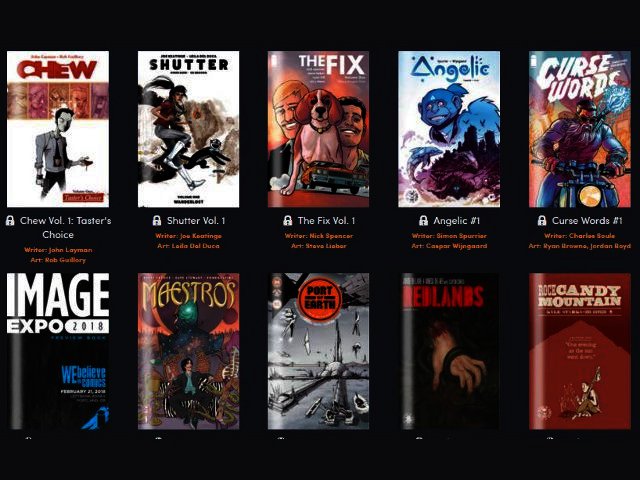Click the Angelic #1 title text

tap(456, 221)
